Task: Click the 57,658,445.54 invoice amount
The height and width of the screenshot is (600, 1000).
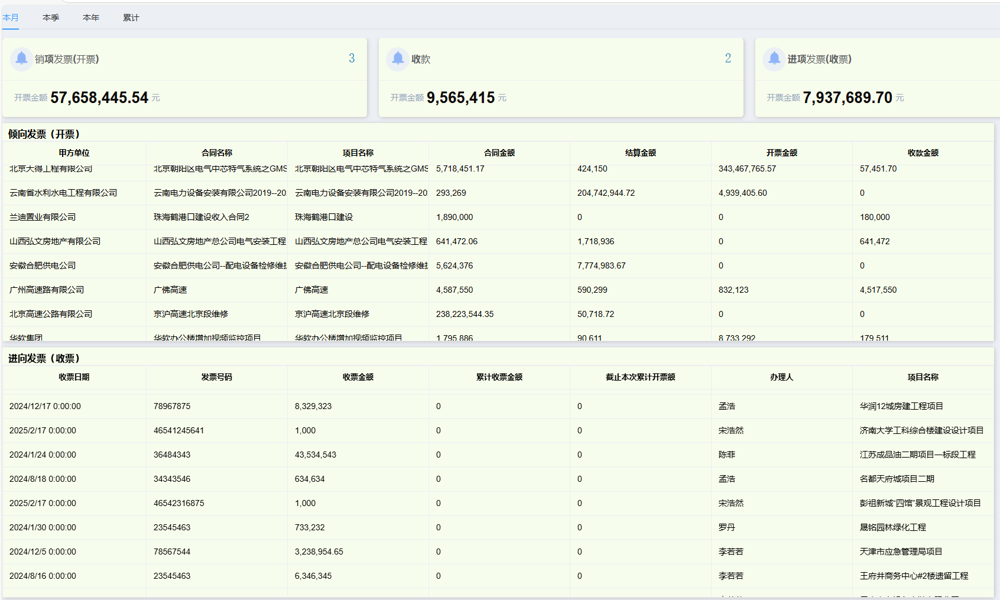Action: coord(99,98)
